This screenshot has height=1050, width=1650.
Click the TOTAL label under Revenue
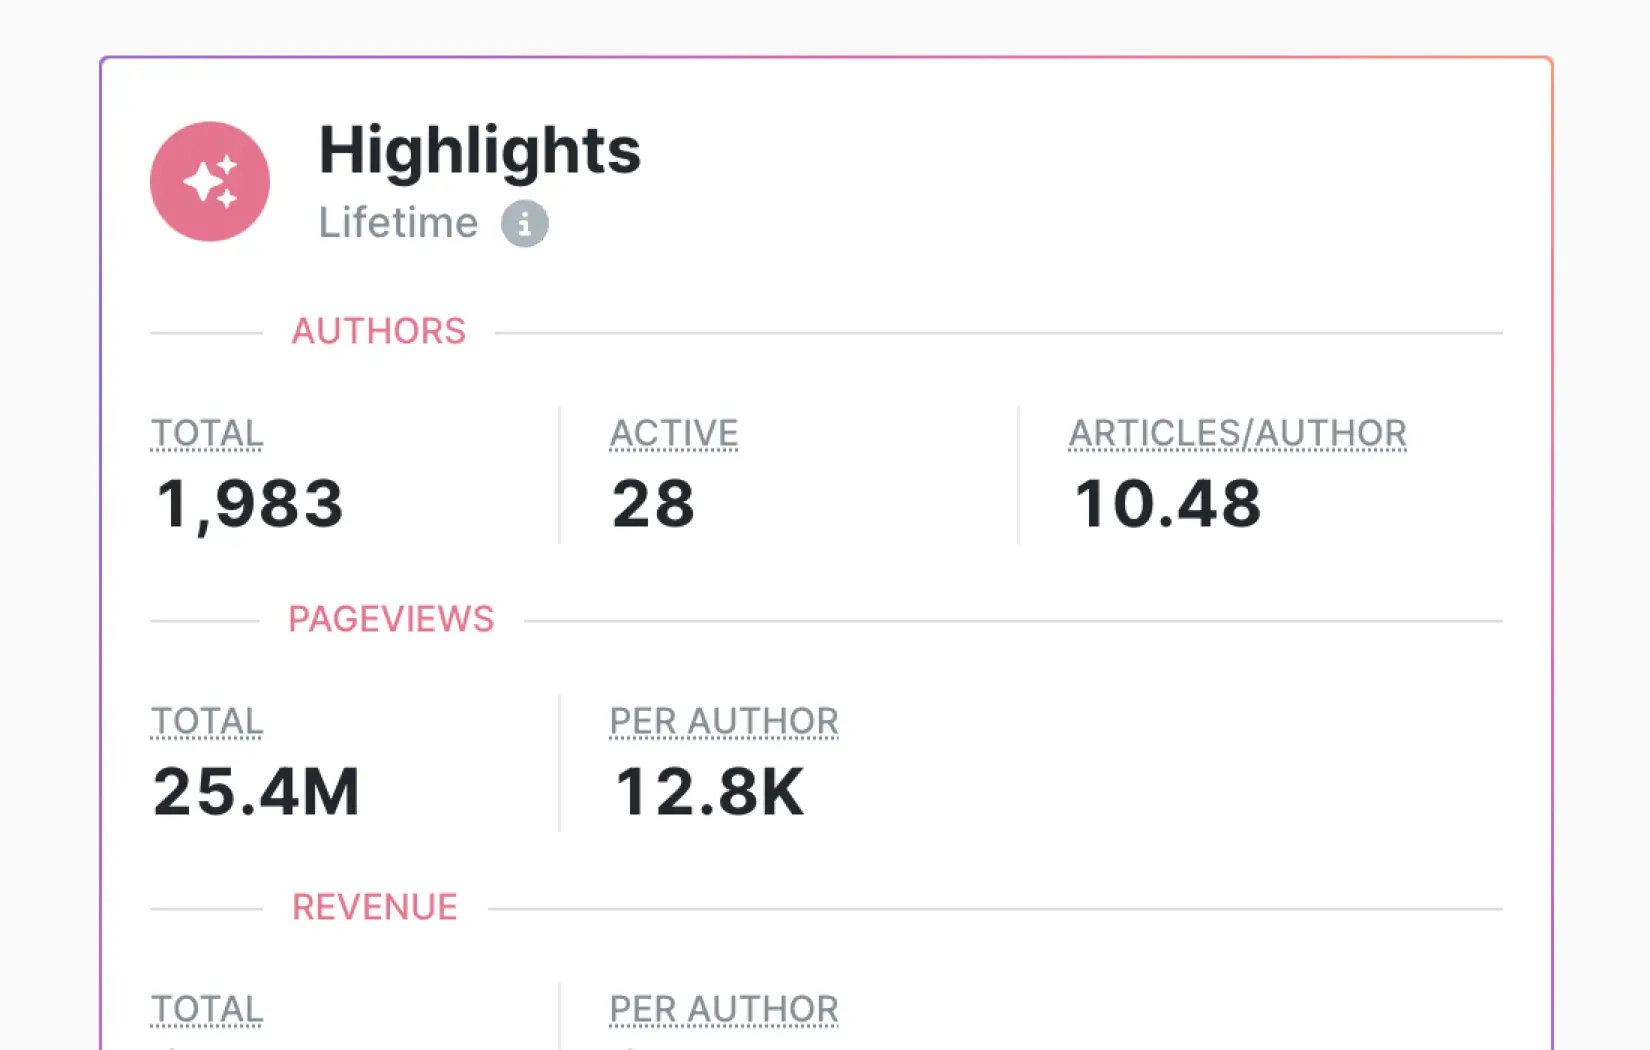(x=207, y=1009)
